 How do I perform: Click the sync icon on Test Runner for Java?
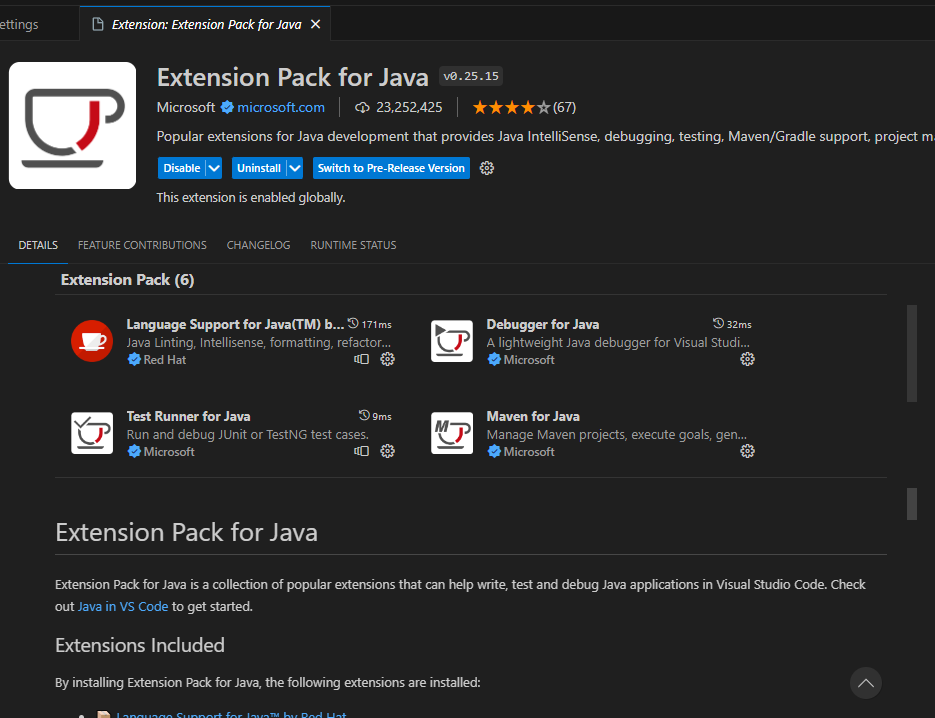pos(361,451)
